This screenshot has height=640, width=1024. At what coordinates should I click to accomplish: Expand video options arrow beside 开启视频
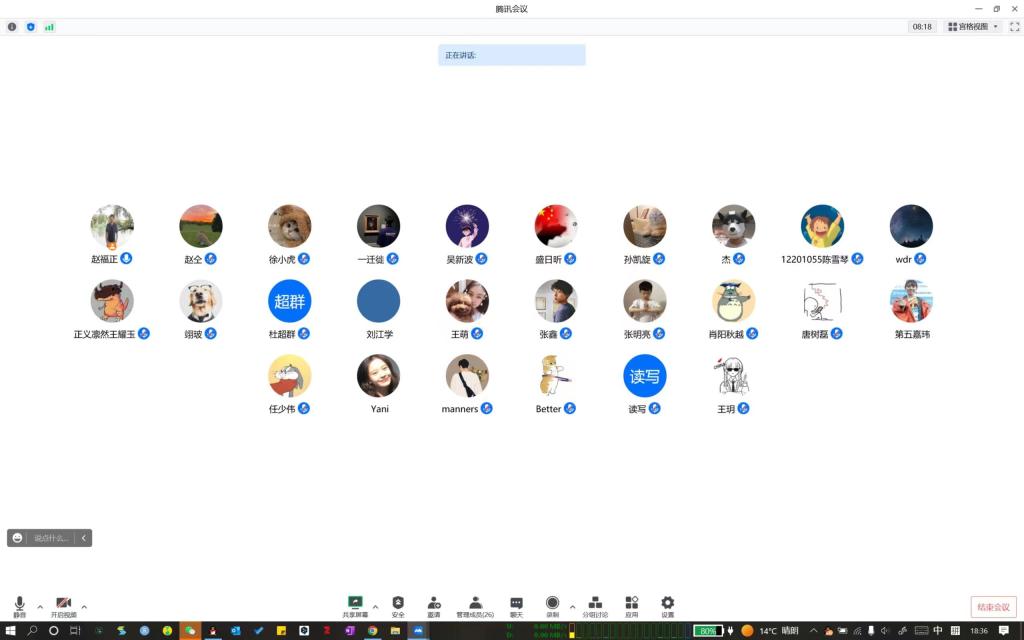coord(84,606)
